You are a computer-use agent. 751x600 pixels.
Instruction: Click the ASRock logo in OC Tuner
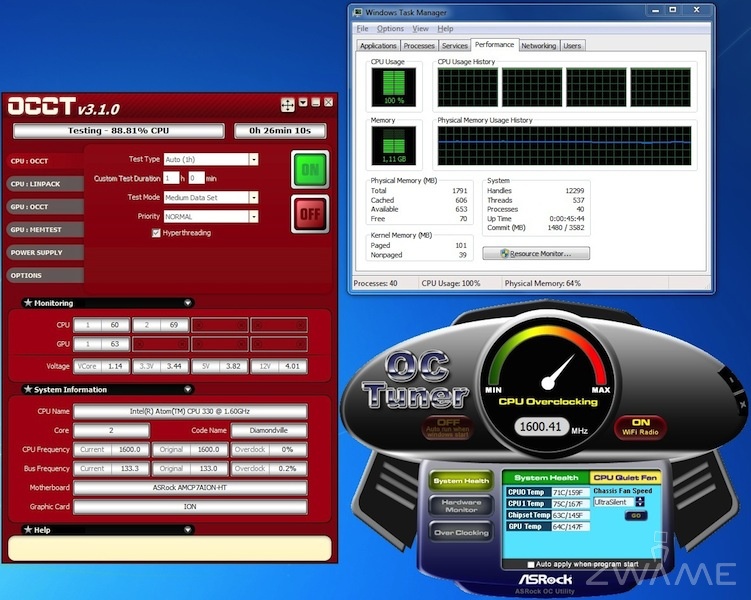coord(545,579)
